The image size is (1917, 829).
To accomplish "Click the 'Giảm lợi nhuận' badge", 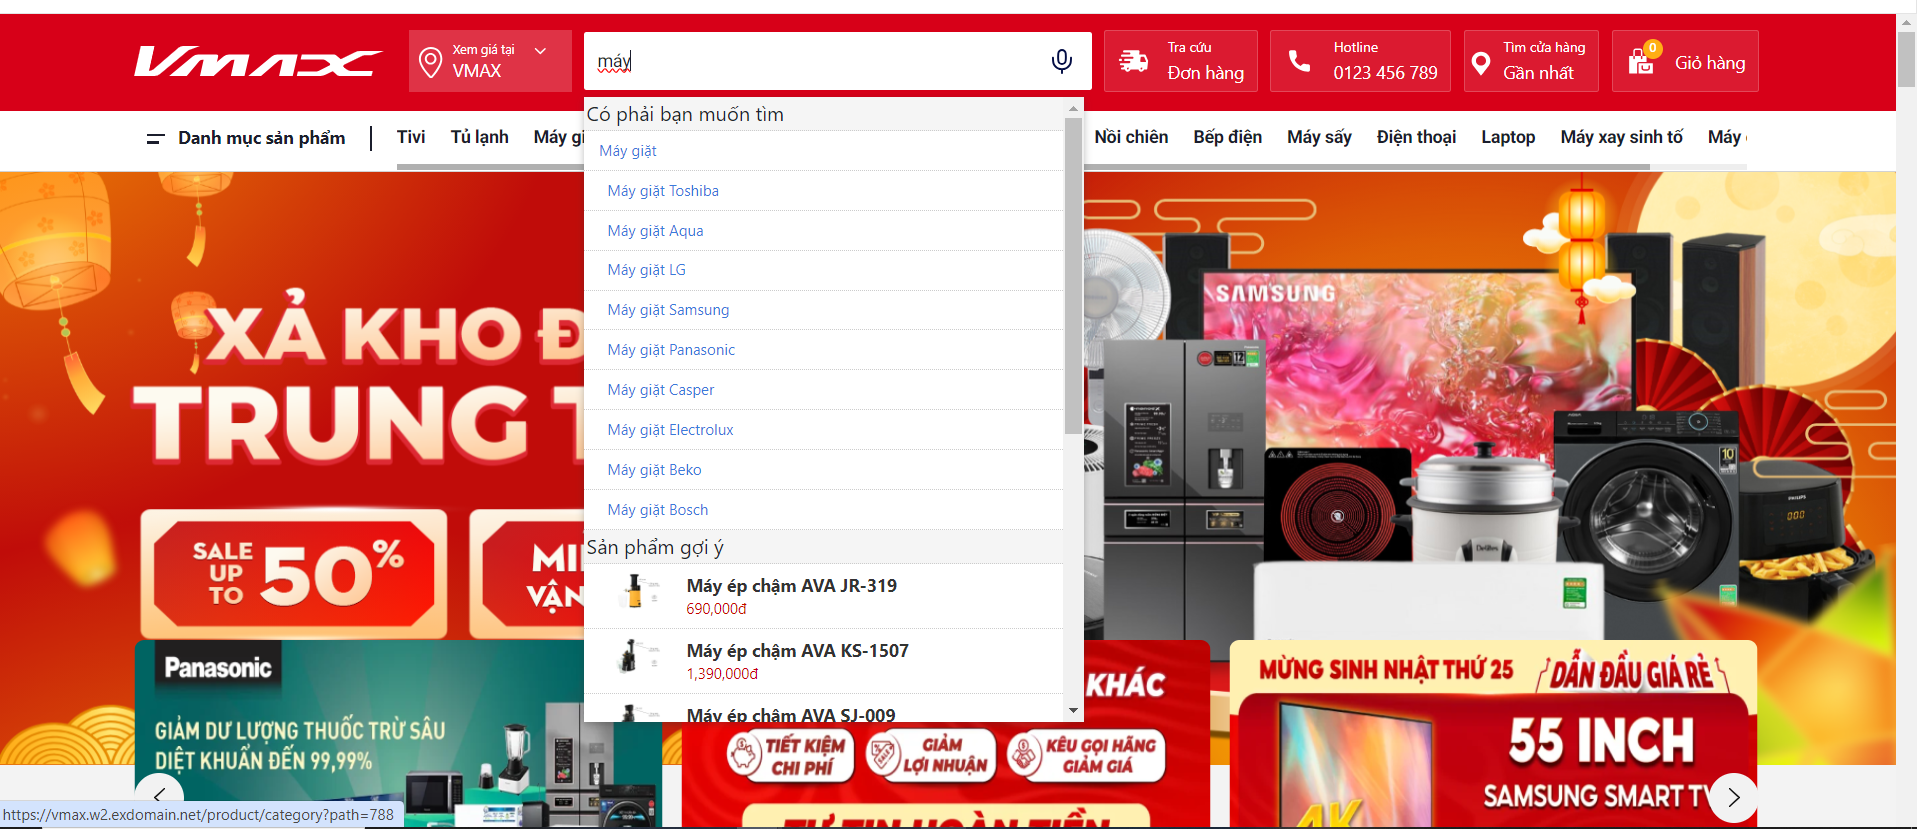I will coord(930,756).
